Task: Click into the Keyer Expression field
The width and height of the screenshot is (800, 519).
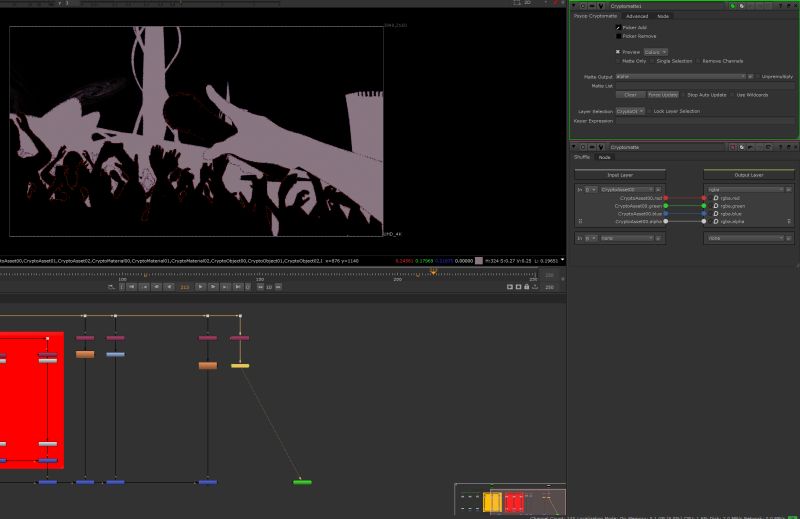Action: (x=705, y=121)
